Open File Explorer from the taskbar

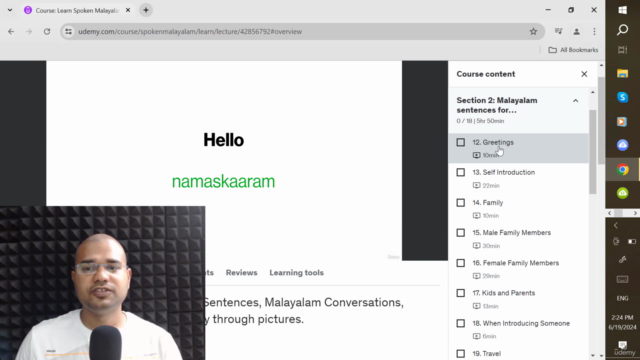click(622, 73)
